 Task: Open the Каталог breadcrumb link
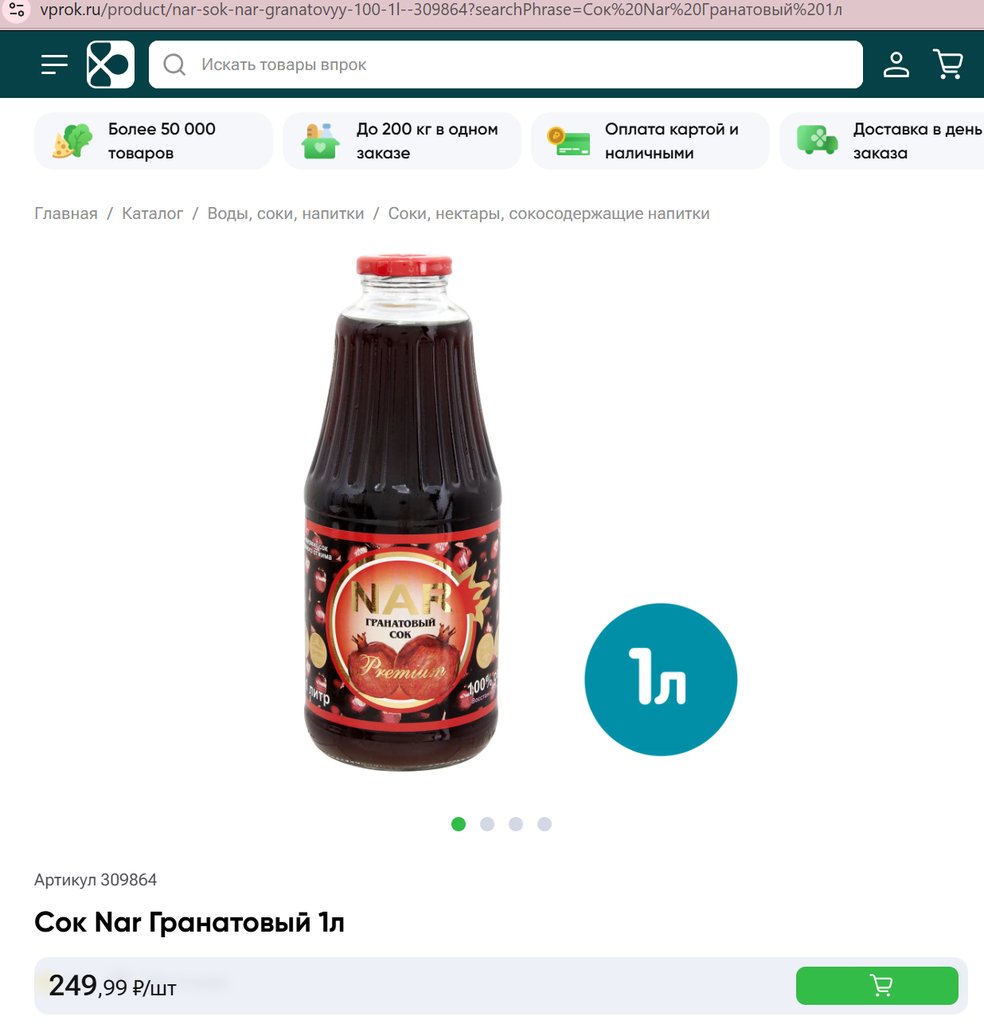(x=152, y=214)
